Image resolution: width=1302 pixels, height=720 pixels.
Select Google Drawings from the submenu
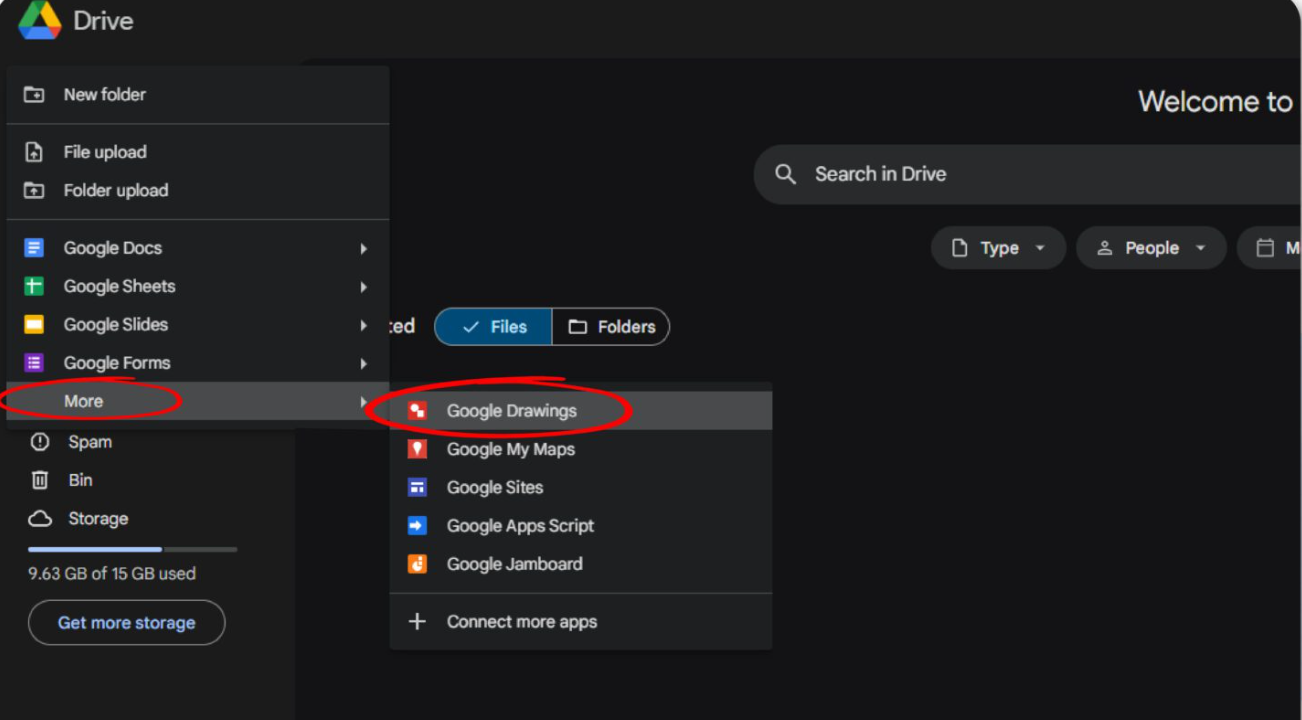pos(511,411)
